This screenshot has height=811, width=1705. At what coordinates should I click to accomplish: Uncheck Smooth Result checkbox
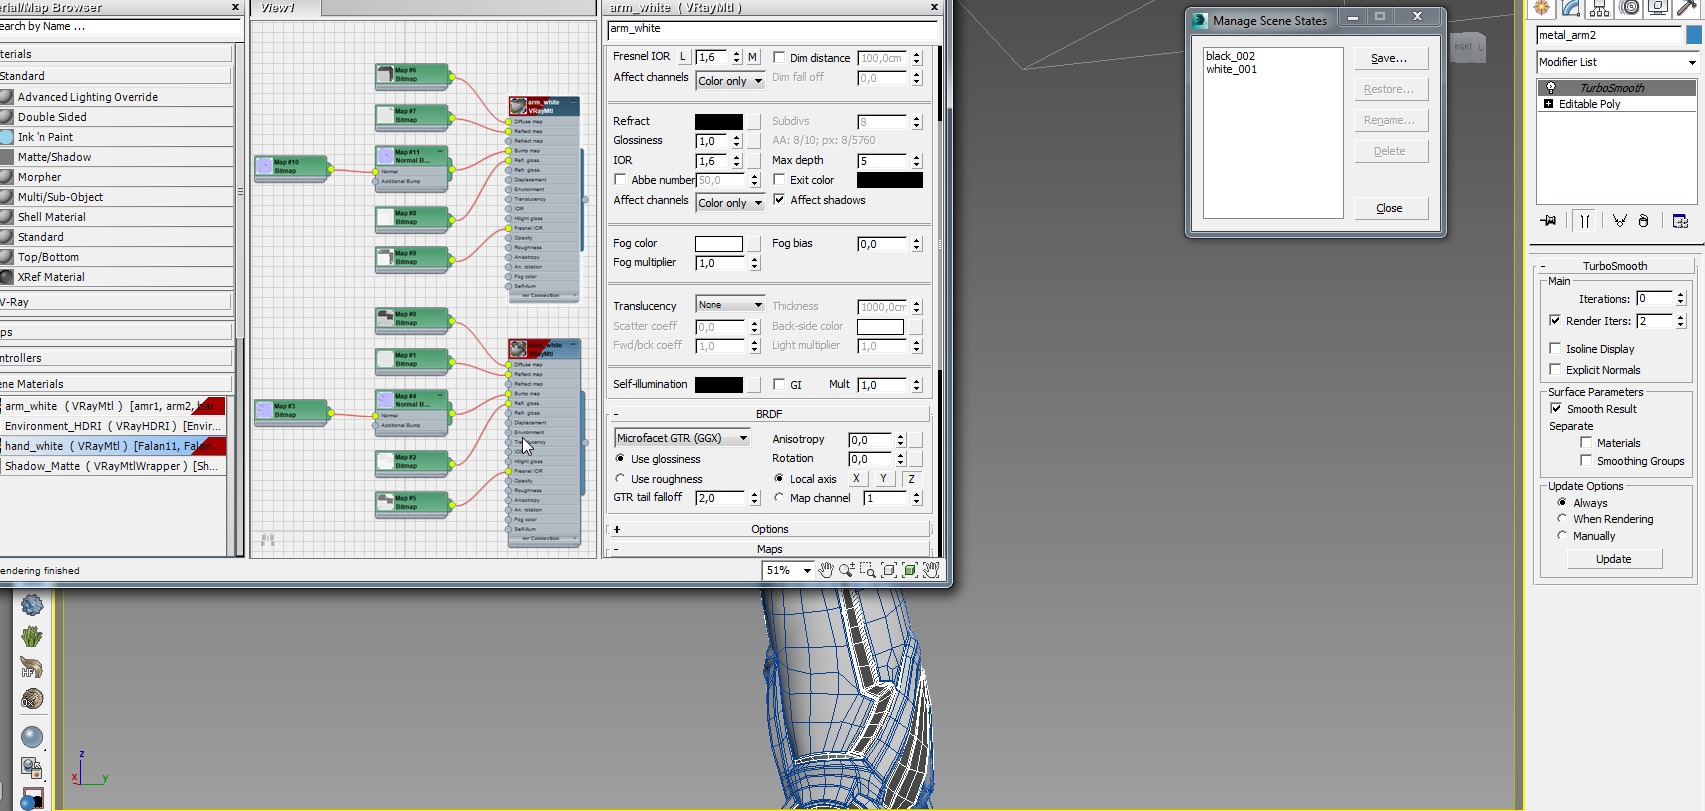pyautogui.click(x=1556, y=409)
